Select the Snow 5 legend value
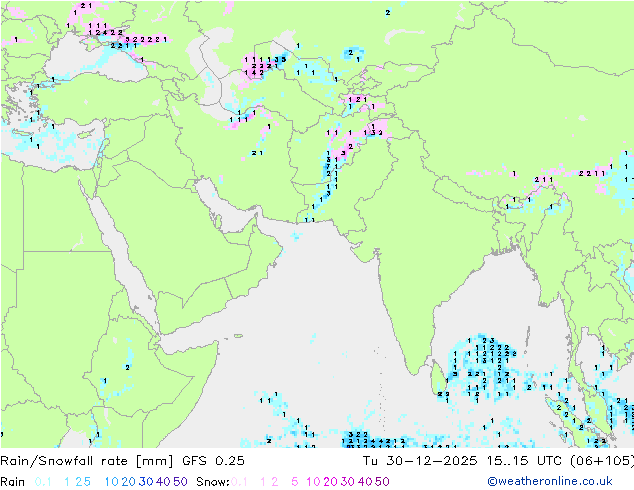The height and width of the screenshot is (490, 634). tap(295, 482)
